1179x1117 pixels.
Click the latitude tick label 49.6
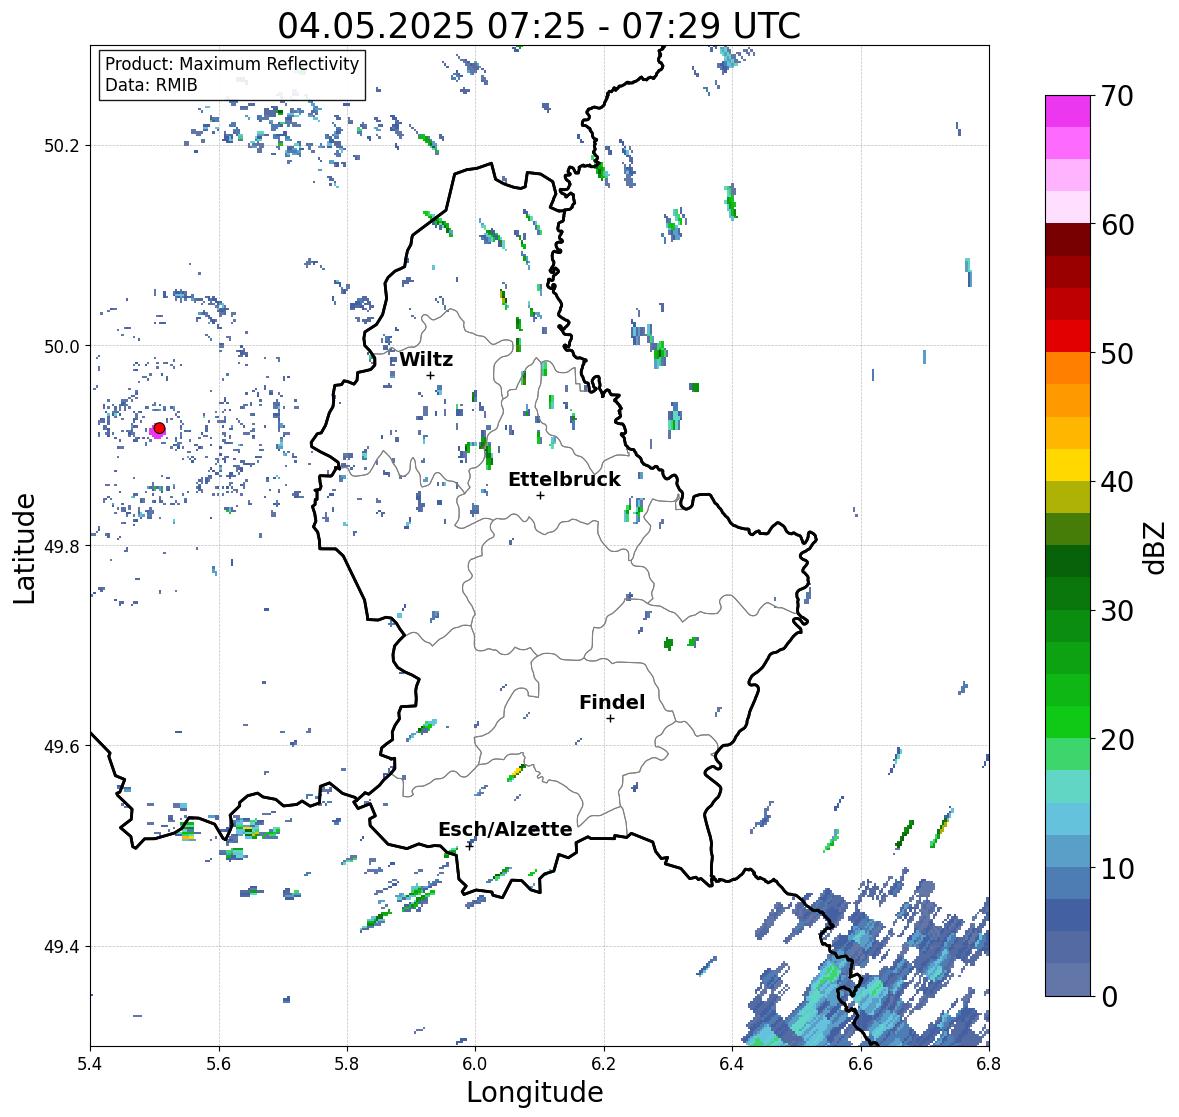click(x=61, y=746)
